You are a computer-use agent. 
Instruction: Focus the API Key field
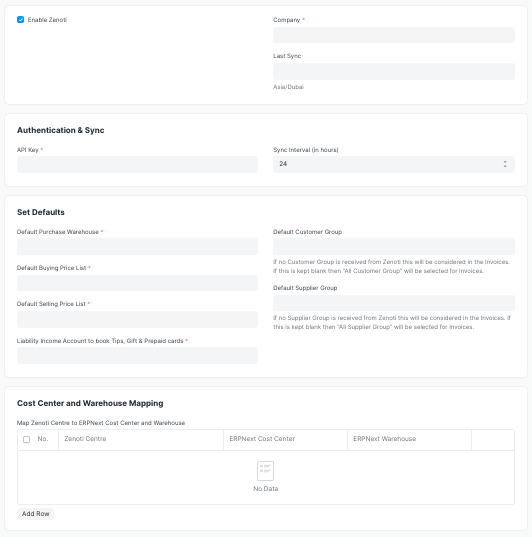pyautogui.click(x=137, y=164)
